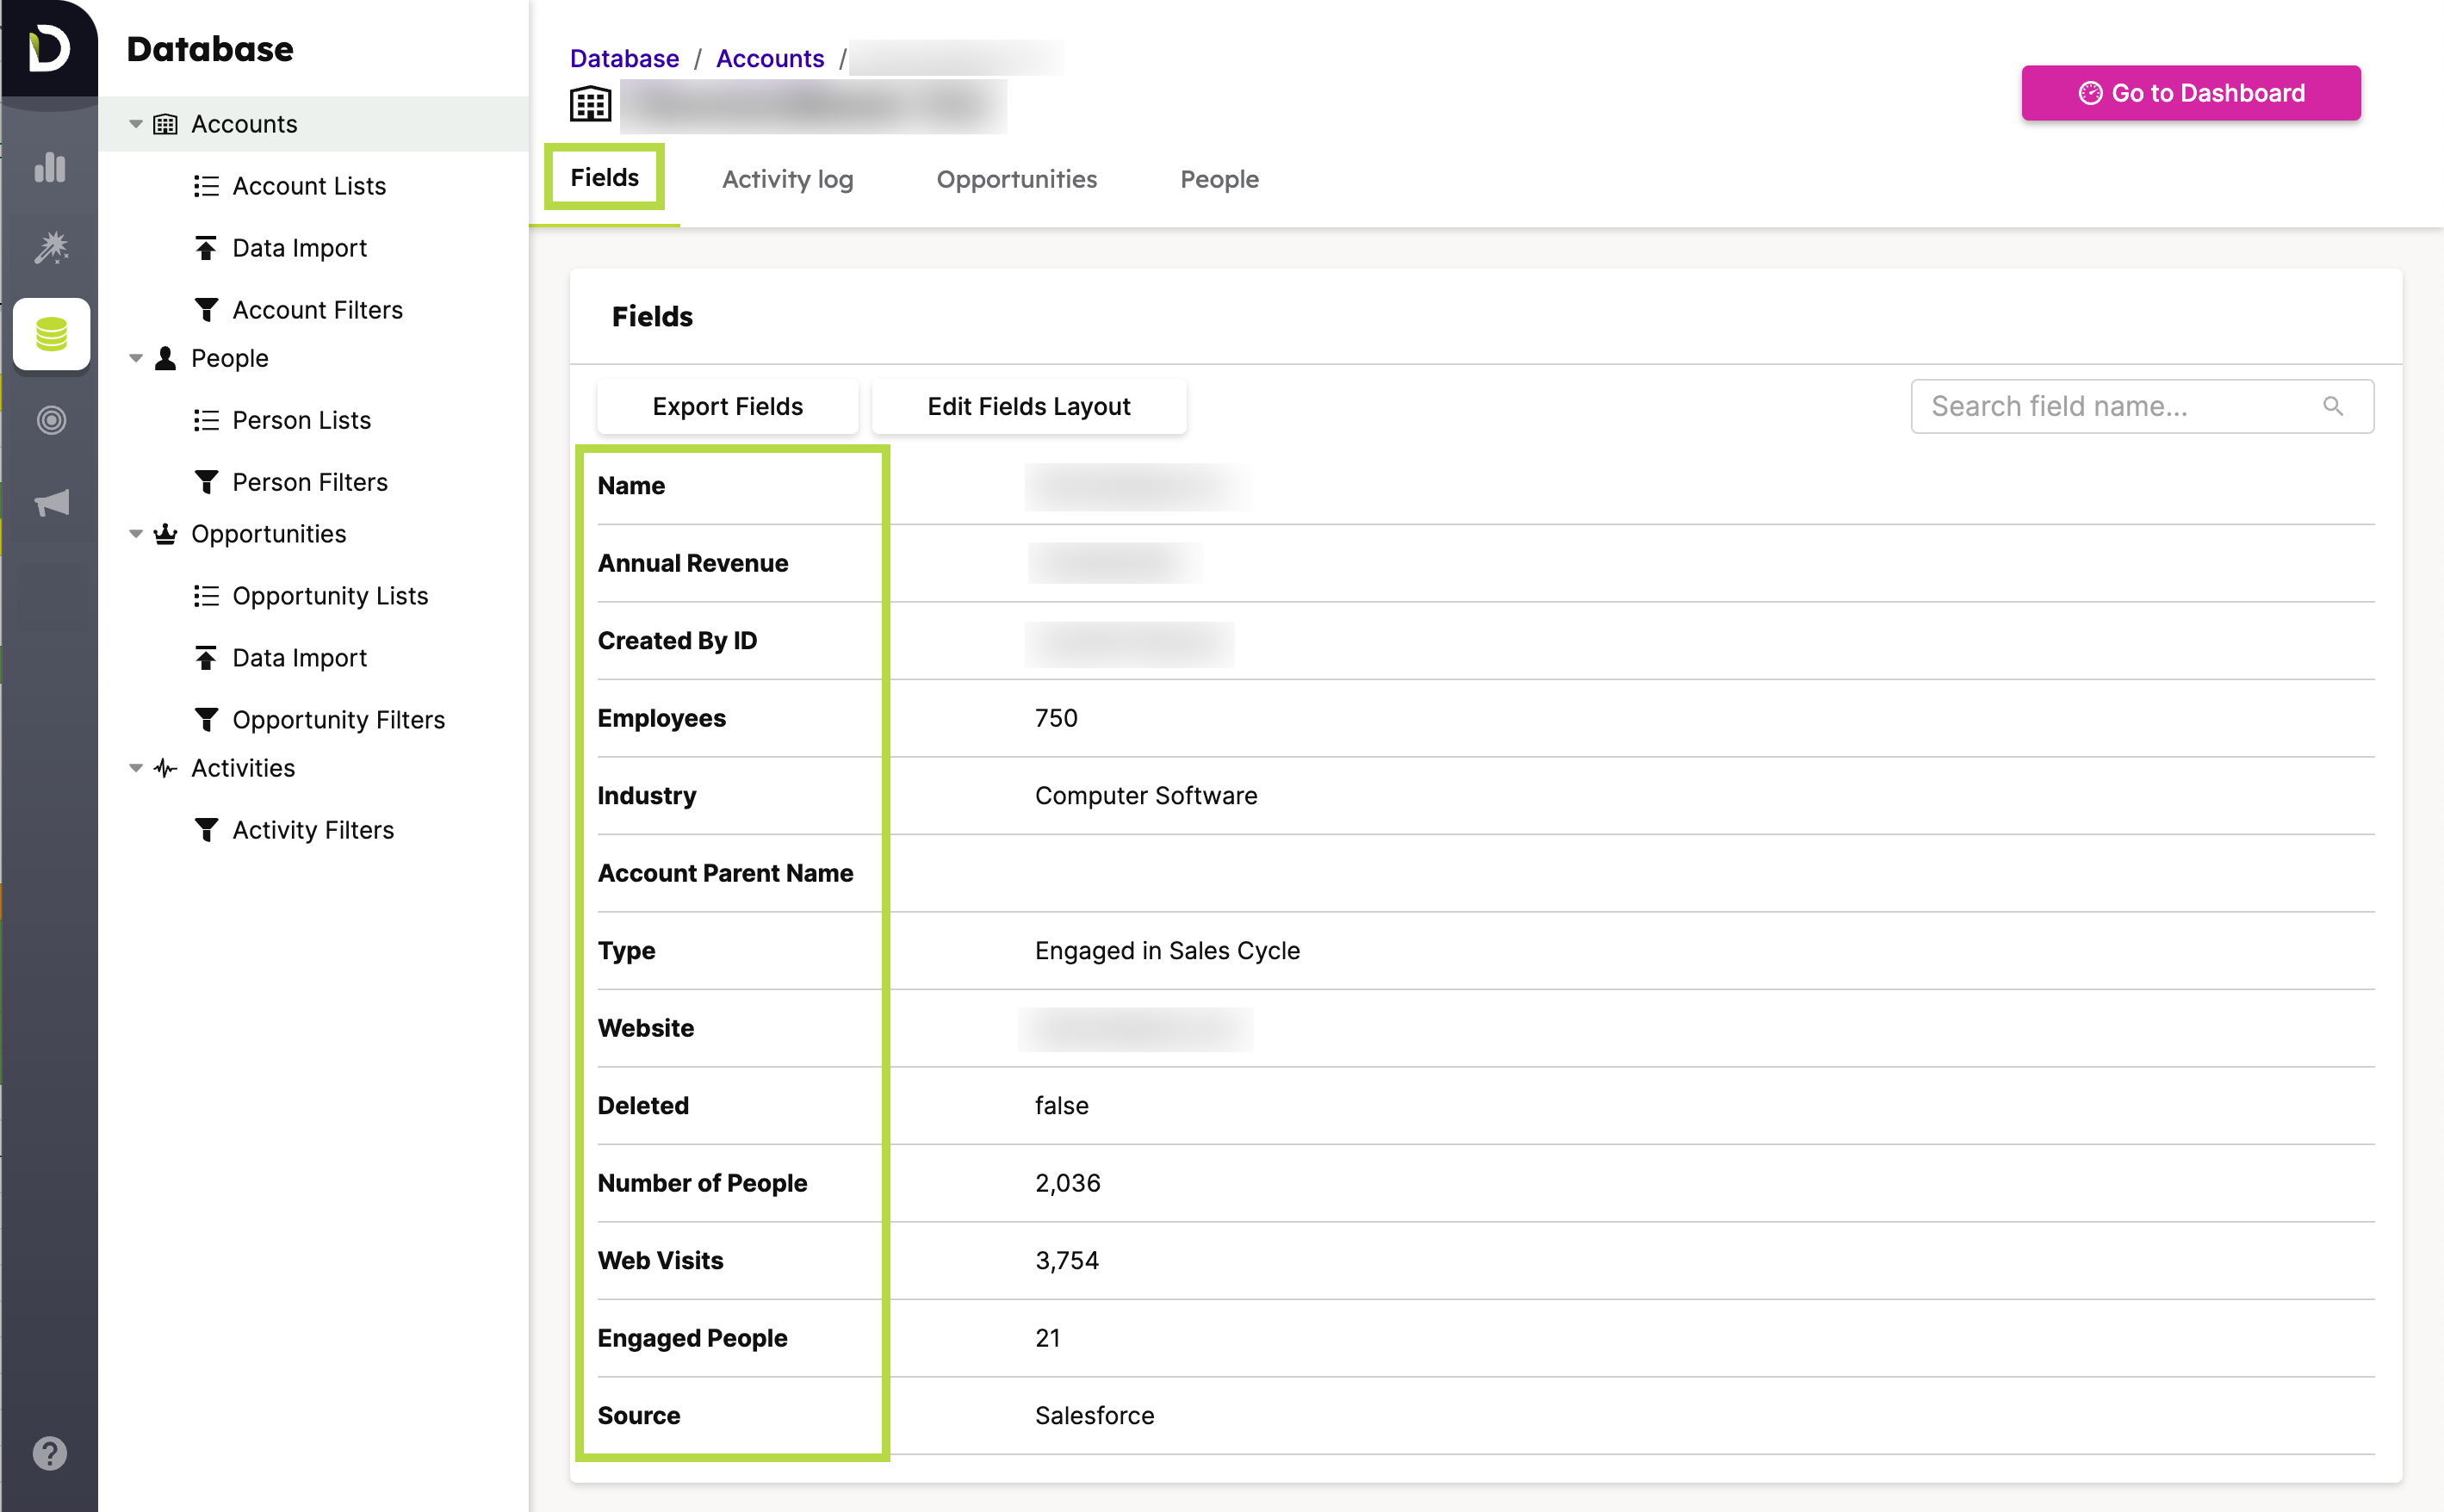Open help via the question mark icon
Screen dimensions: 2444x1512
(49, 1454)
